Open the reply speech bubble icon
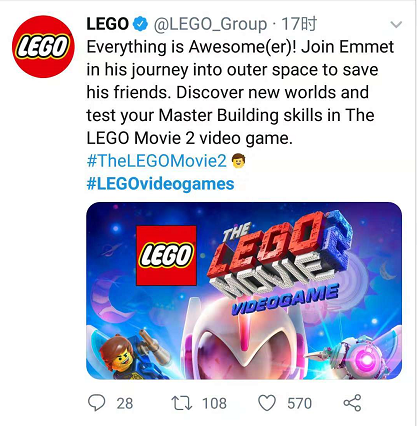This screenshot has width=417, height=426. click(x=97, y=403)
